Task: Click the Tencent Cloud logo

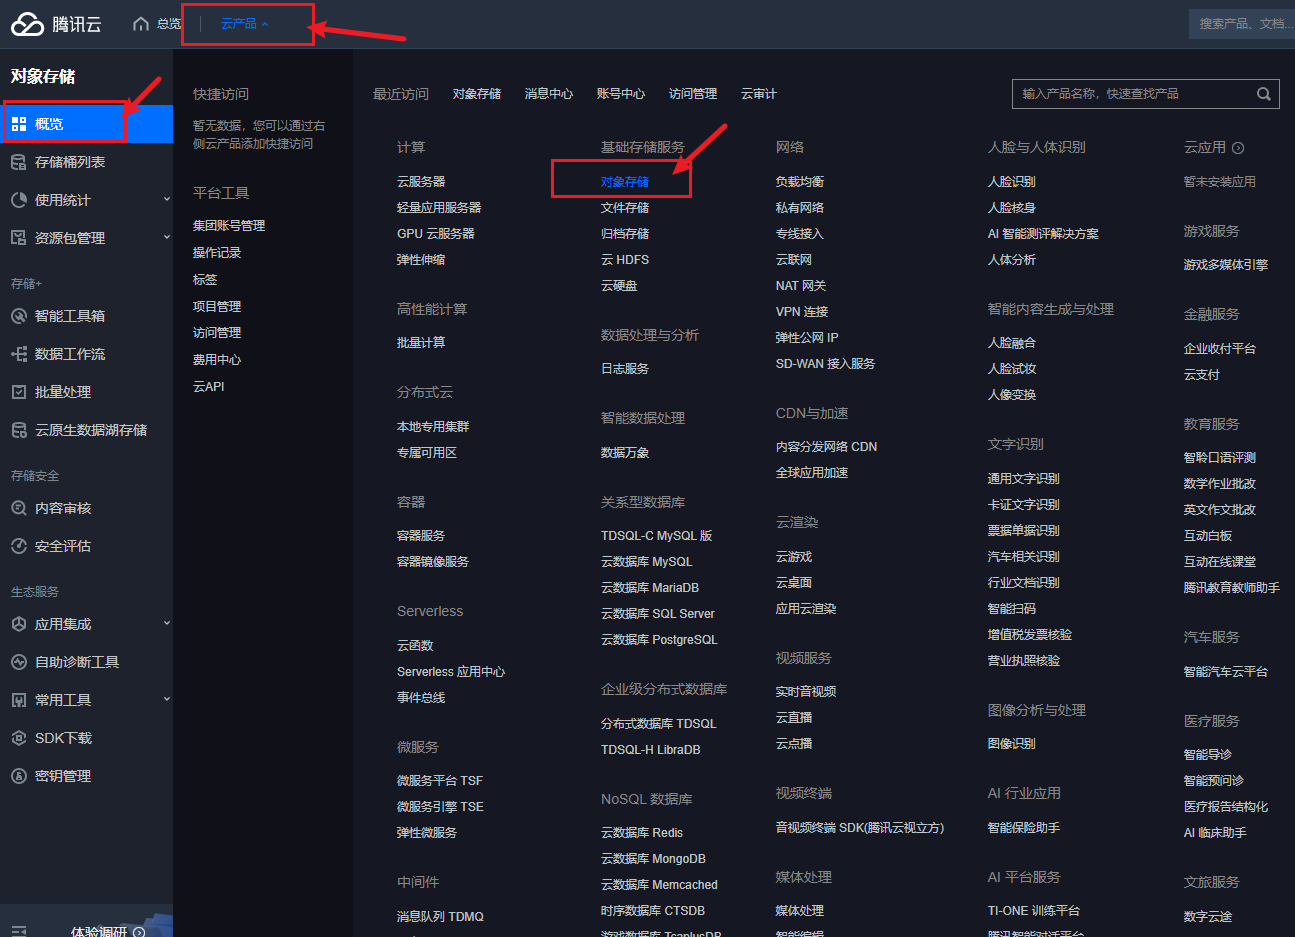Action: click(56, 24)
